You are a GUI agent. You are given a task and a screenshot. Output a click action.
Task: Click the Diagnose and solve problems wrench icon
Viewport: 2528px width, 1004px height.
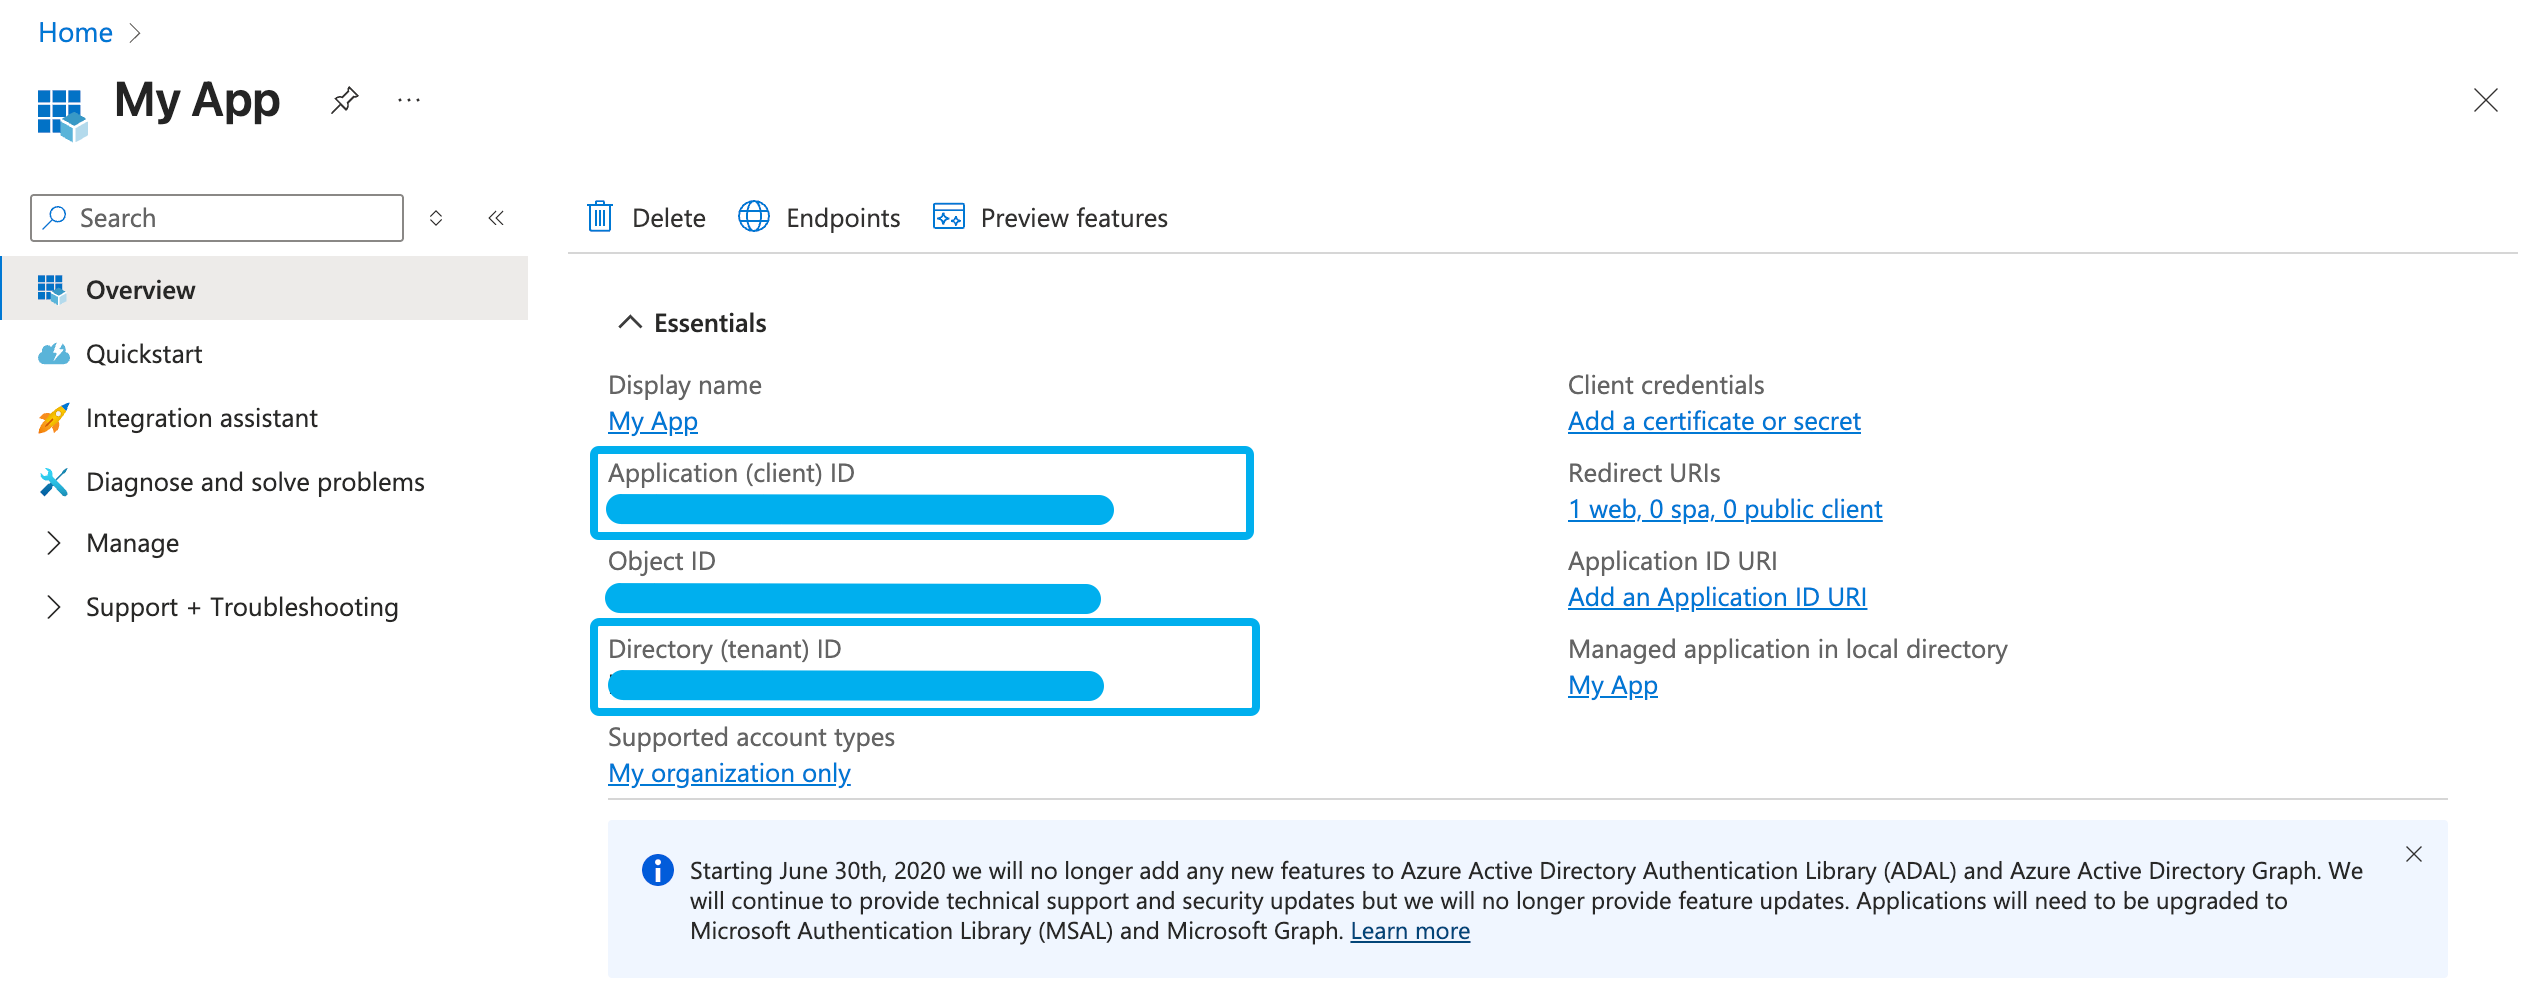[x=53, y=482]
